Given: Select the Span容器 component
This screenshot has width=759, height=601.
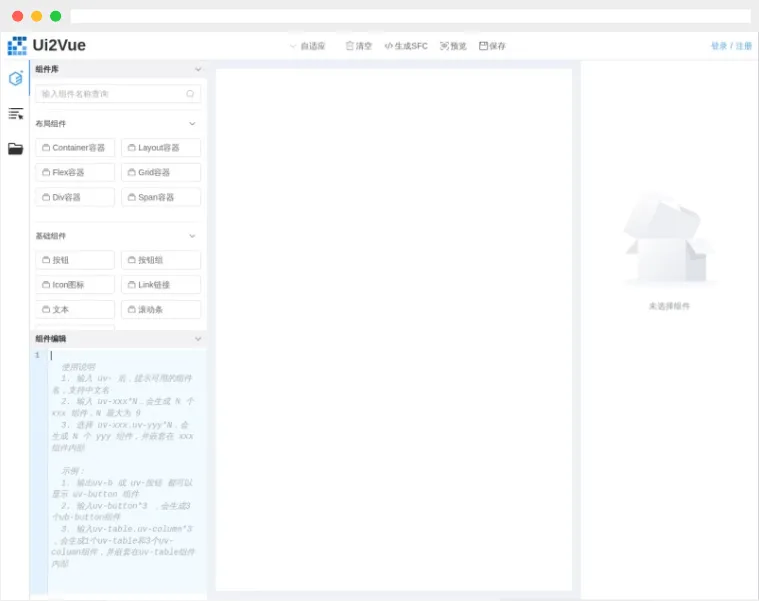Looking at the screenshot, I should 161,197.
